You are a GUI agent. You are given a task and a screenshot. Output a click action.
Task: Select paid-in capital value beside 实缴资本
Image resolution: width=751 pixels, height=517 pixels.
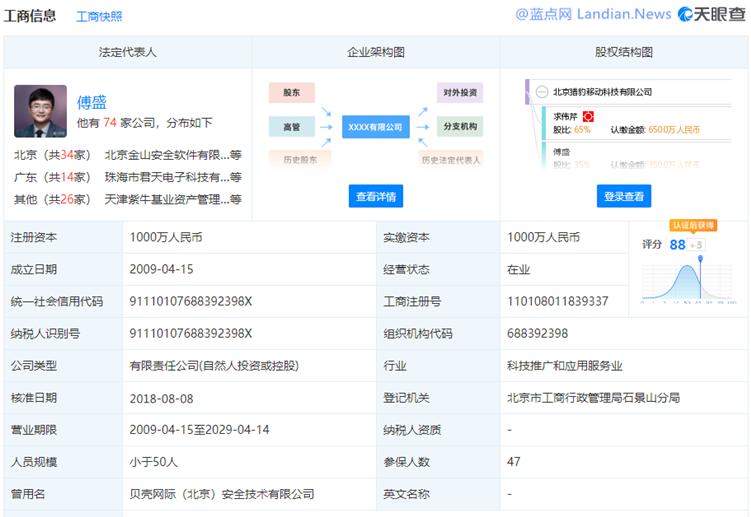pyautogui.click(x=543, y=237)
